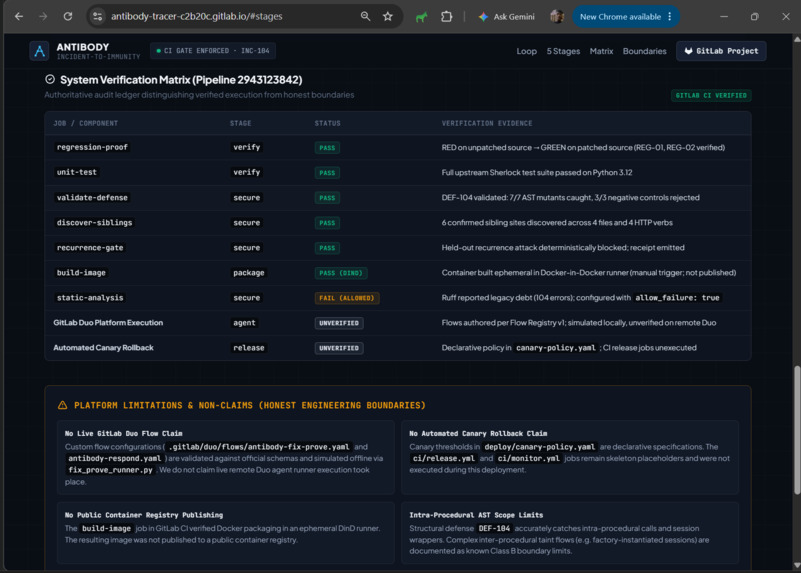Click Intra-Procedural AST Scope Limits heading
This screenshot has height=573, width=801.
(x=476, y=515)
